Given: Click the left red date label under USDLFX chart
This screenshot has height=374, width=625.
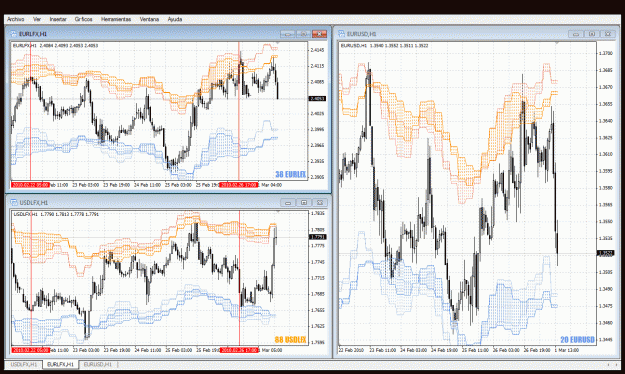Looking at the screenshot, I should tap(31, 350).
